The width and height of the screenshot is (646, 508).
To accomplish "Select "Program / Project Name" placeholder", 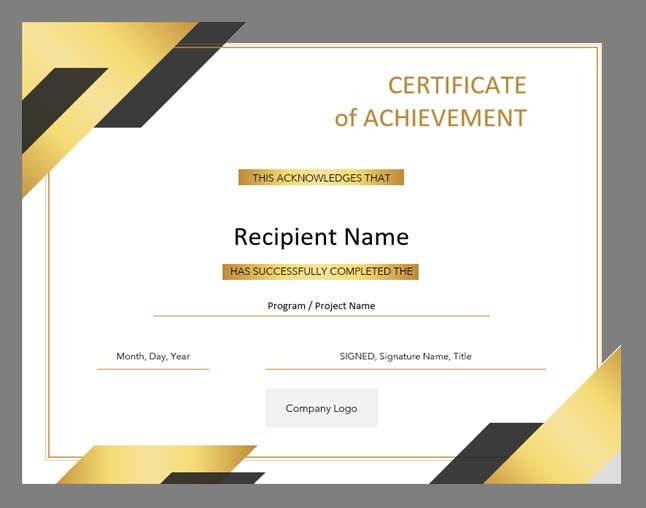I will coord(321,306).
